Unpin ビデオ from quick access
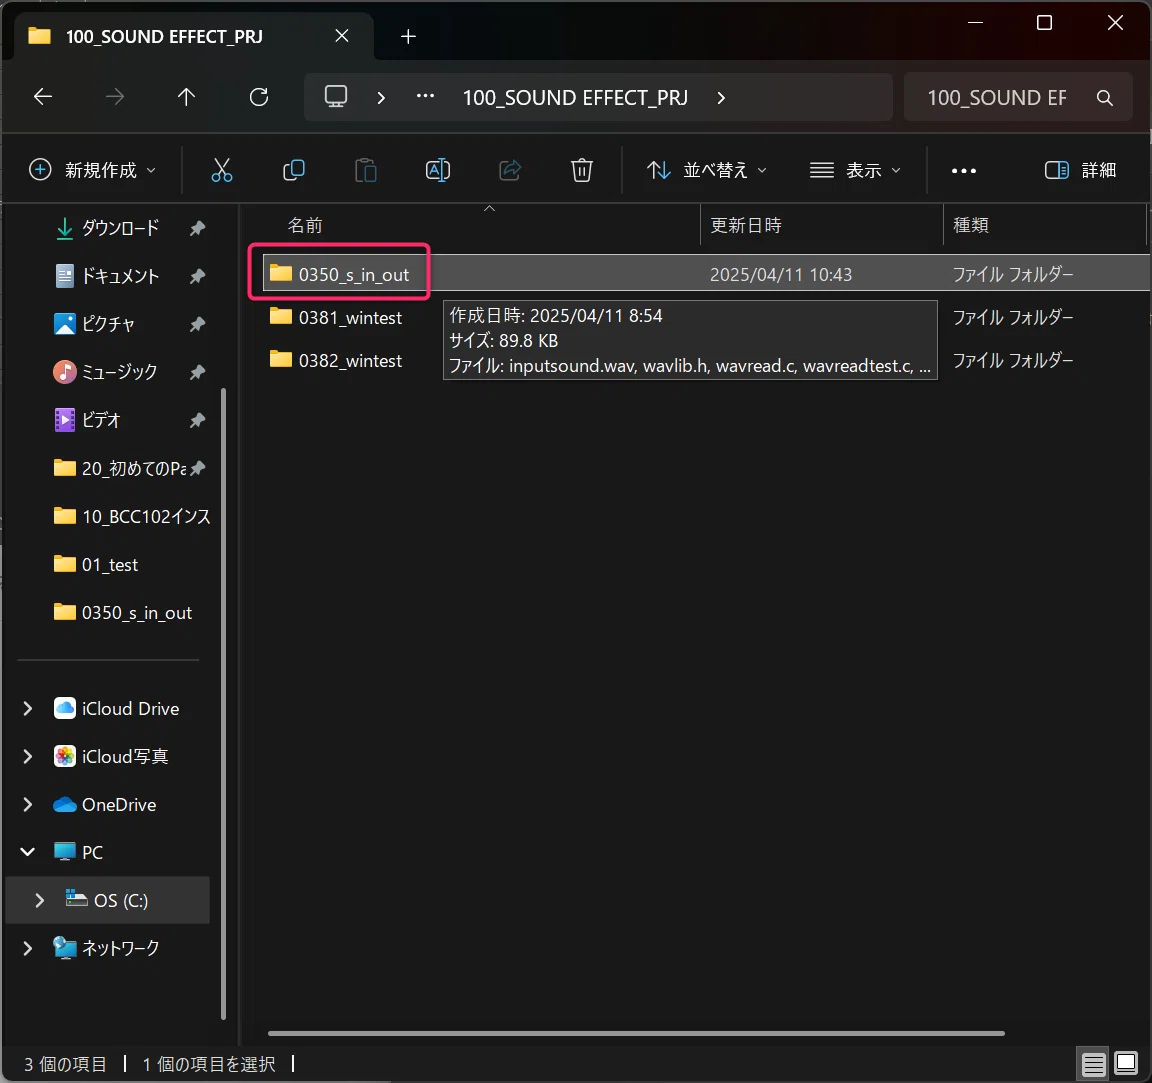This screenshot has width=1152, height=1083. pyautogui.click(x=197, y=420)
